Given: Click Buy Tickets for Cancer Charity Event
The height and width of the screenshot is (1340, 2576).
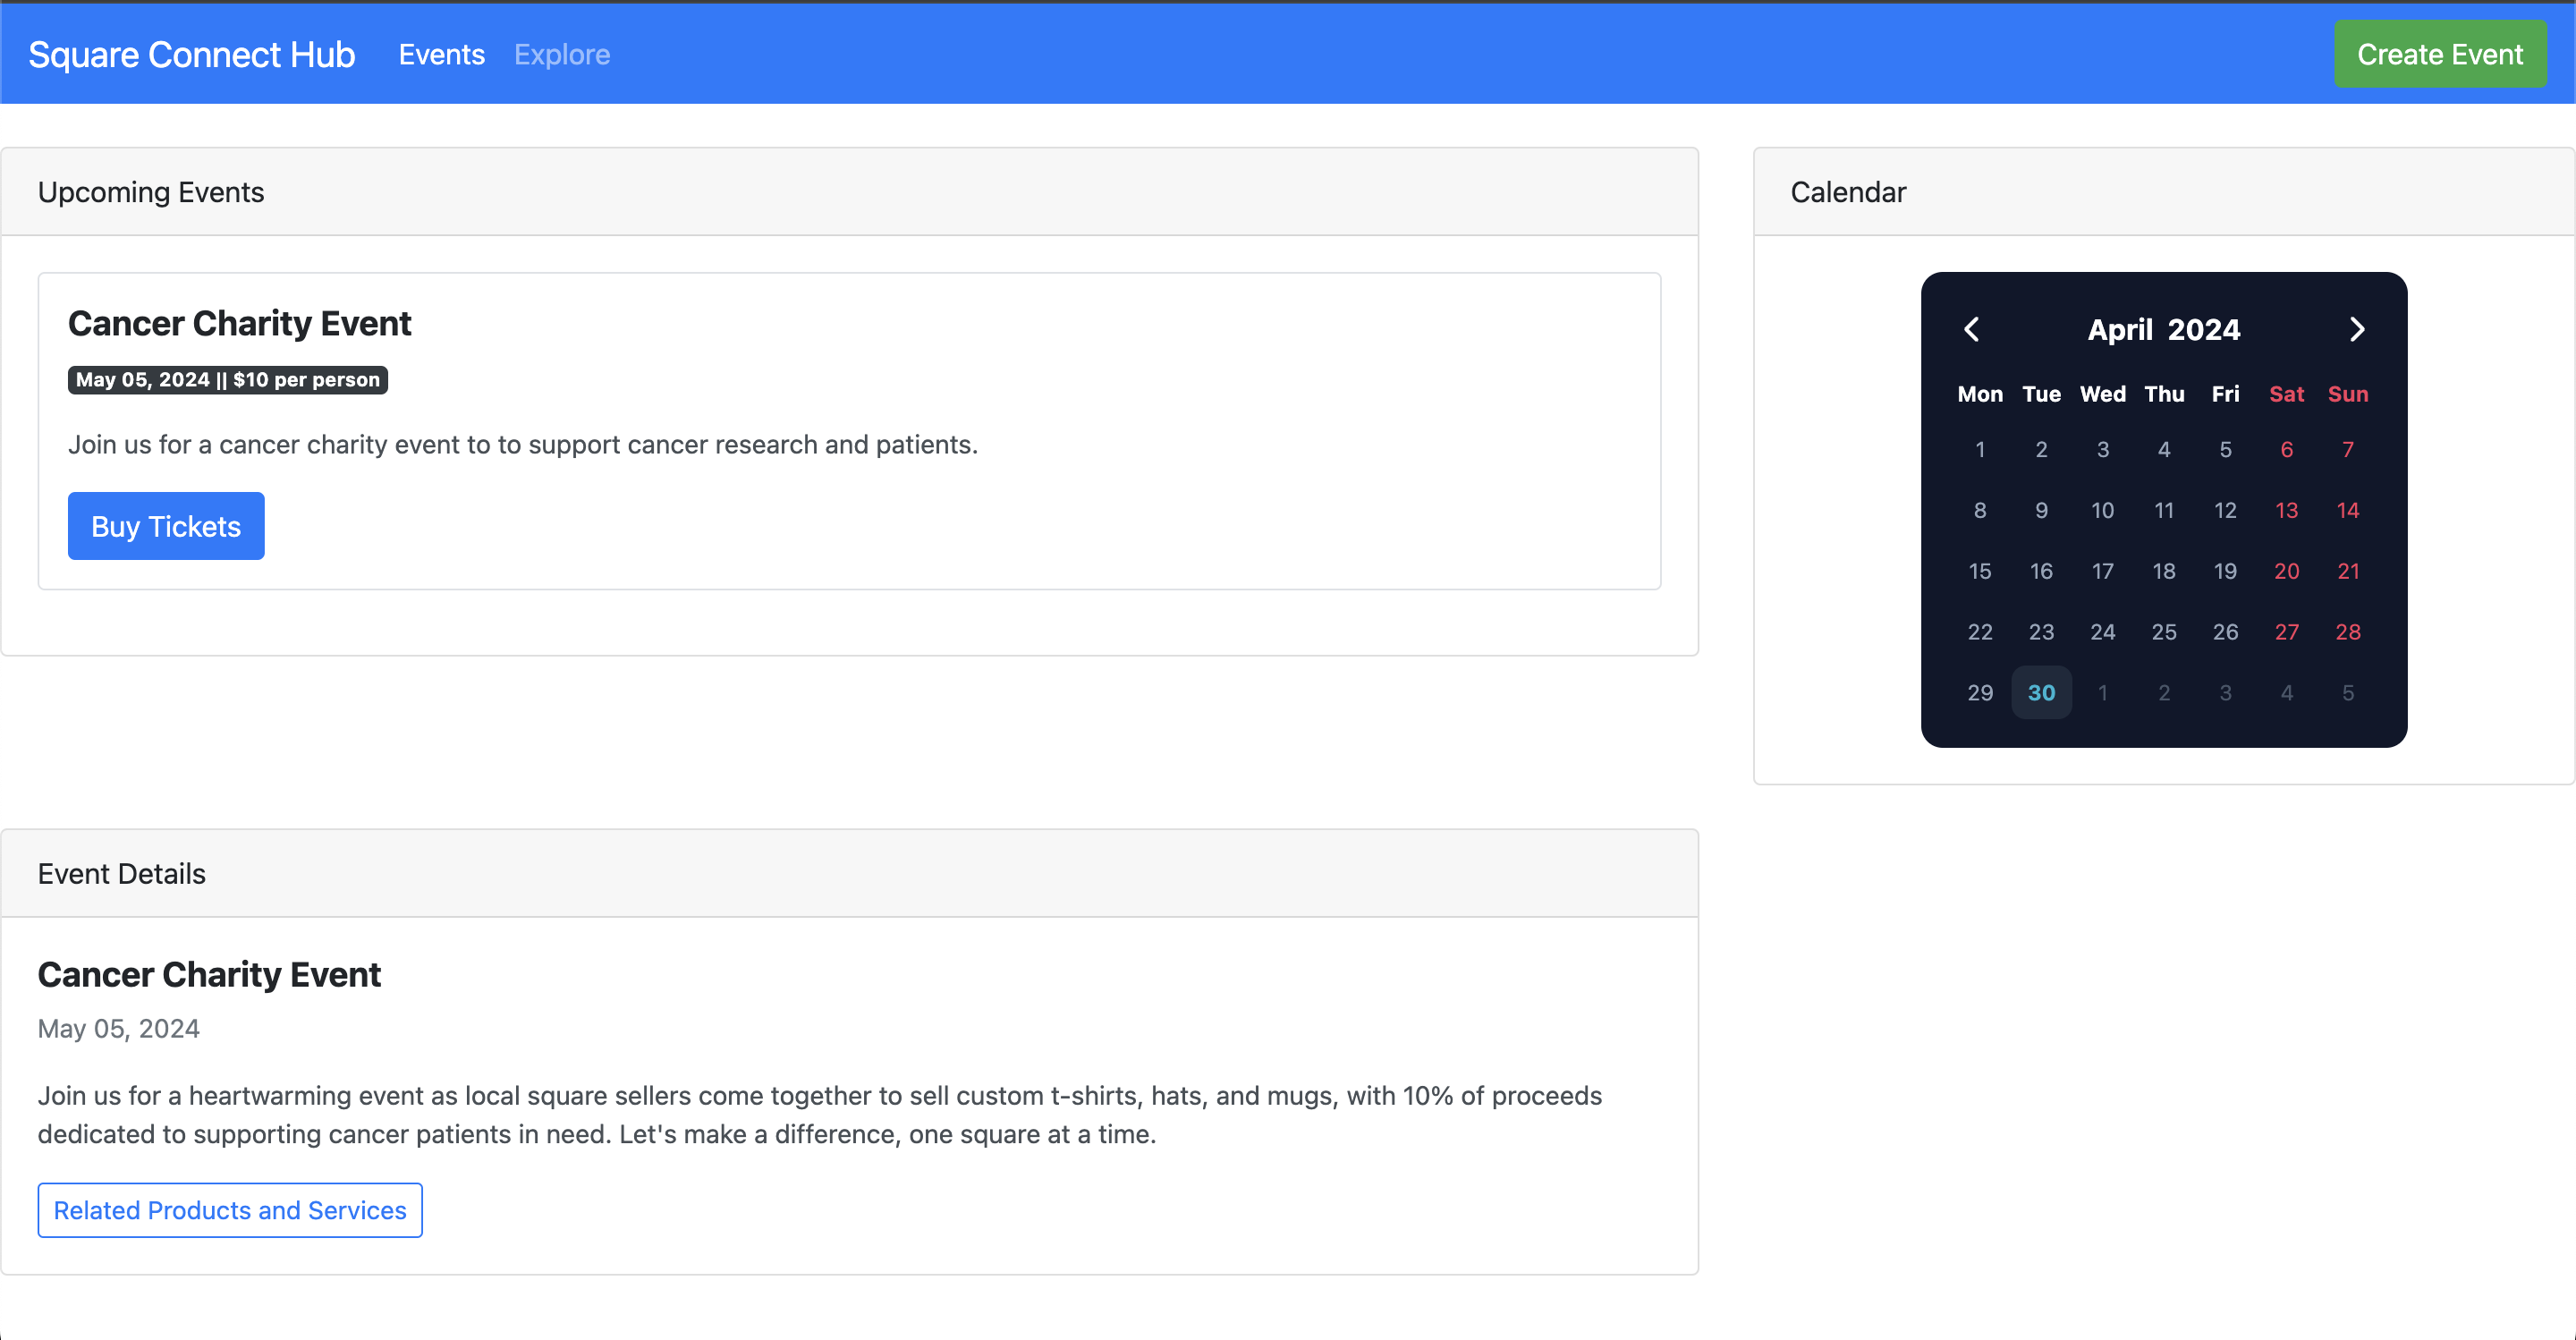Looking at the screenshot, I should [x=166, y=526].
